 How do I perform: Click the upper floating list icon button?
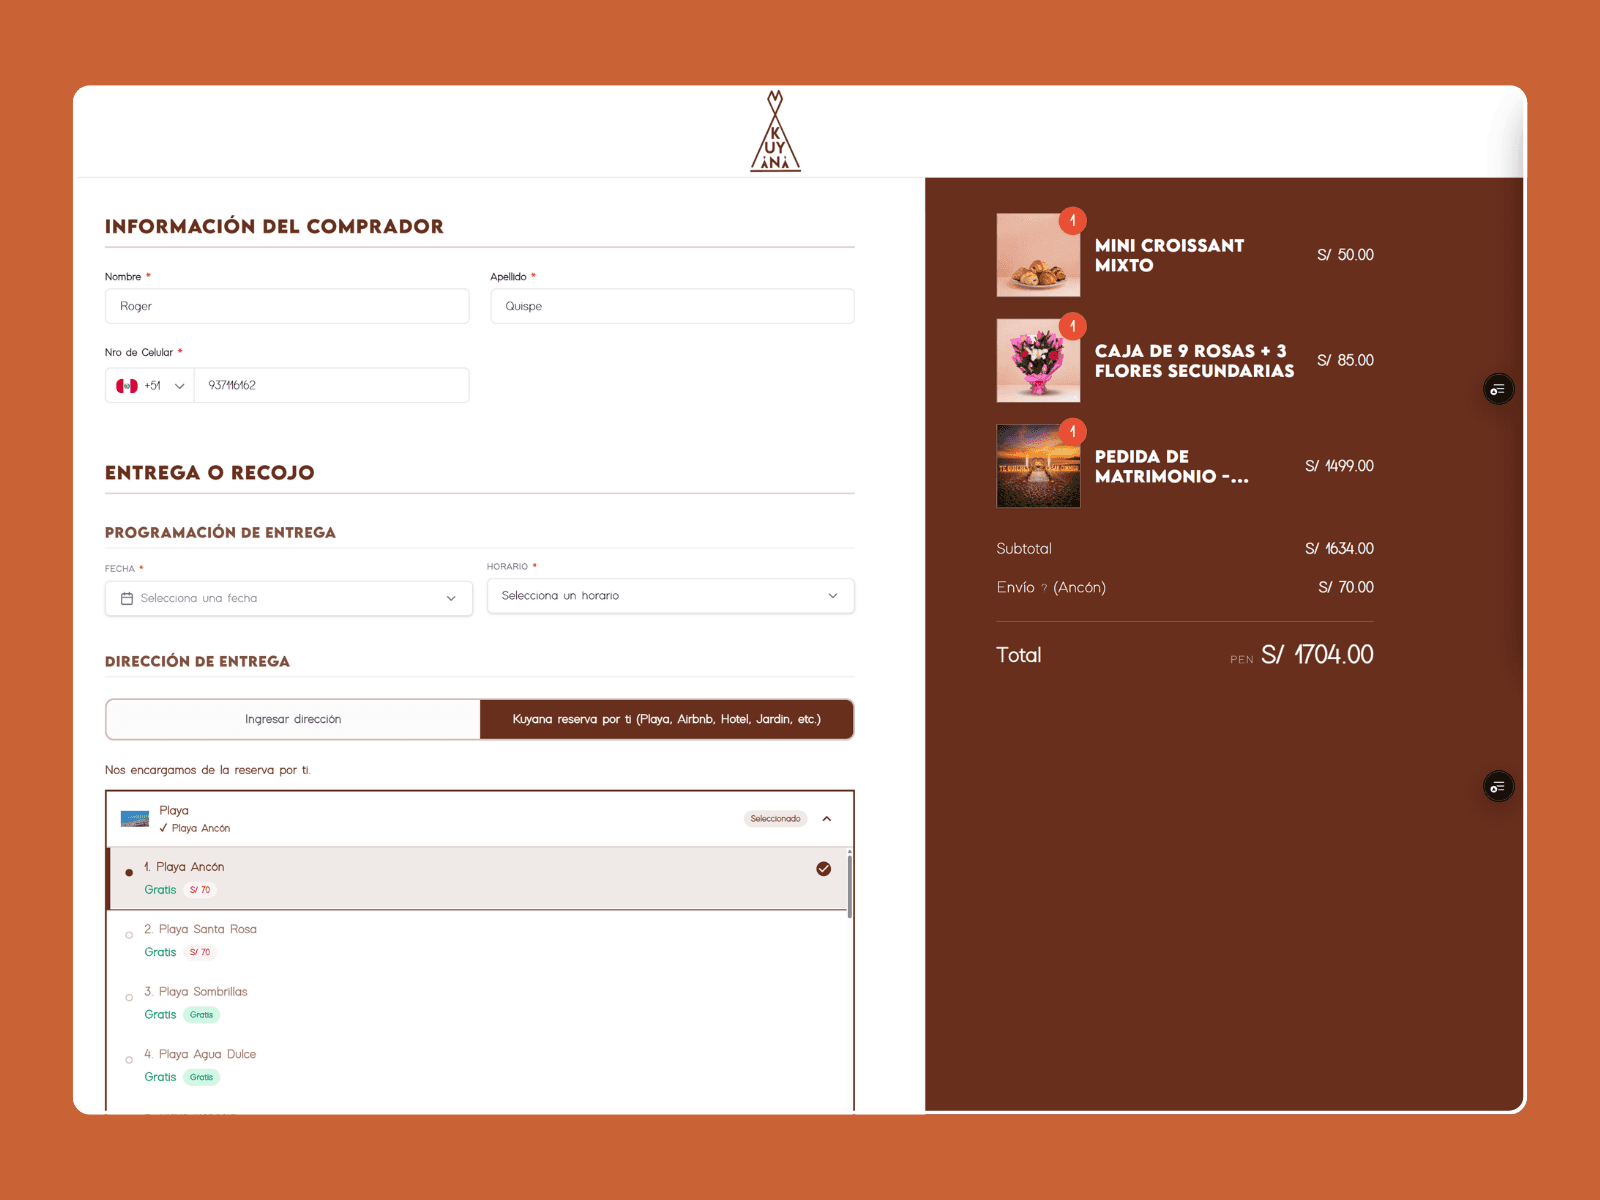(x=1497, y=389)
